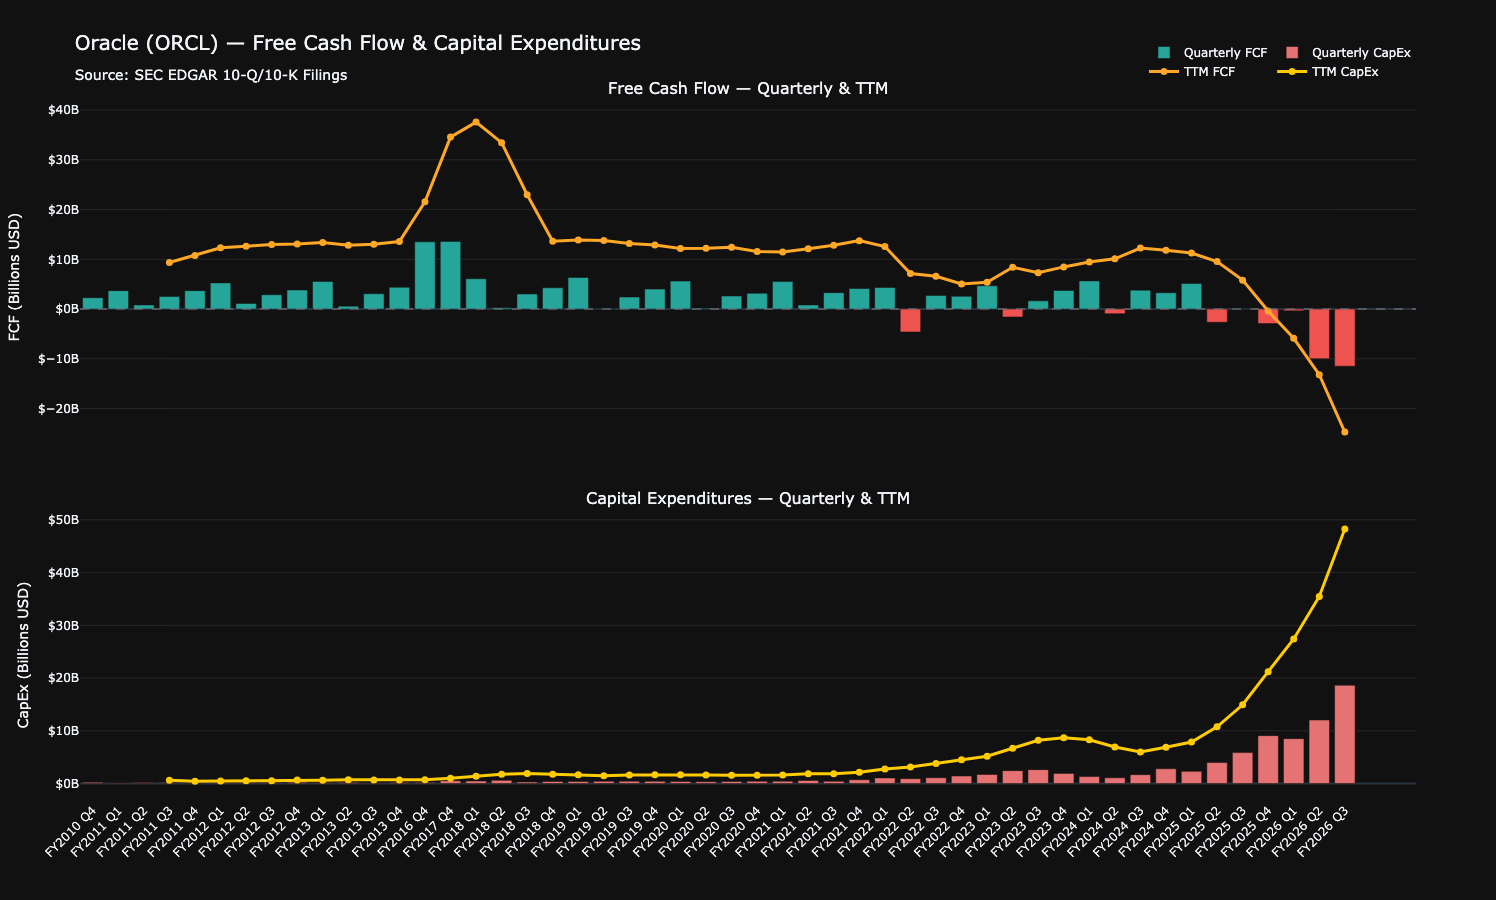Screen dimensions: 1496x900
Task: Click the Capital Expenditures subplot title
Action: (748, 498)
